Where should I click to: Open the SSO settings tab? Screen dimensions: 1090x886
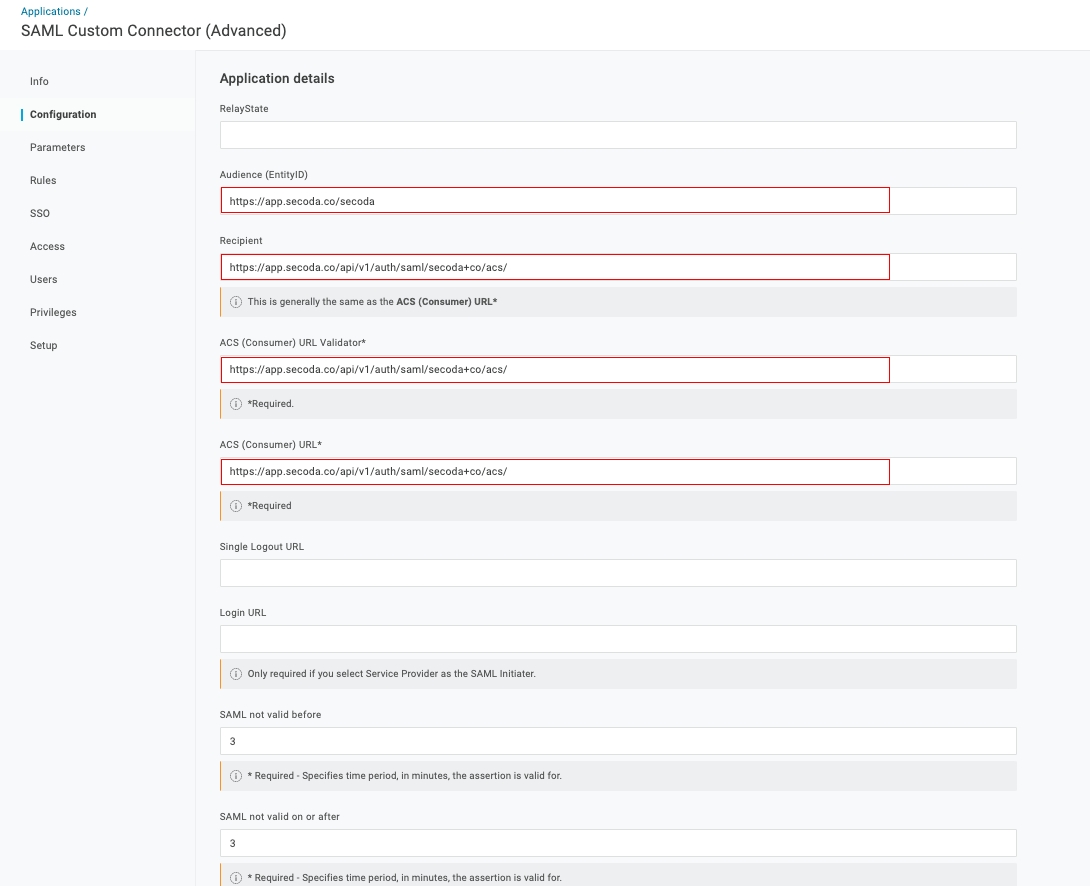40,213
